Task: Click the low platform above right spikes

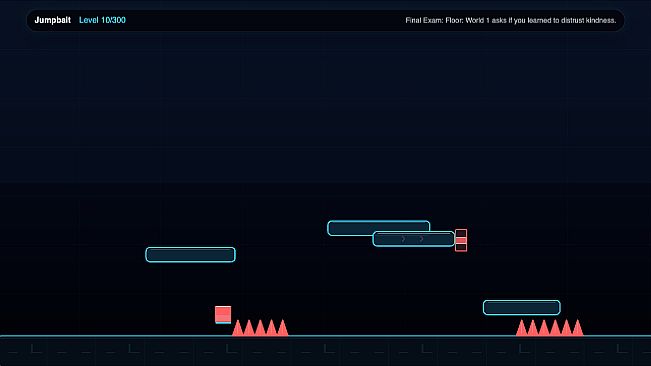Action: [x=521, y=307]
